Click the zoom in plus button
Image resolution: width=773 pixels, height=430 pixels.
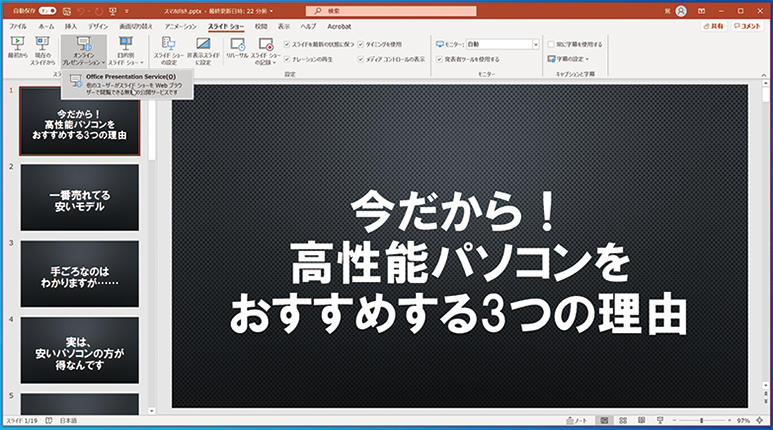730,421
